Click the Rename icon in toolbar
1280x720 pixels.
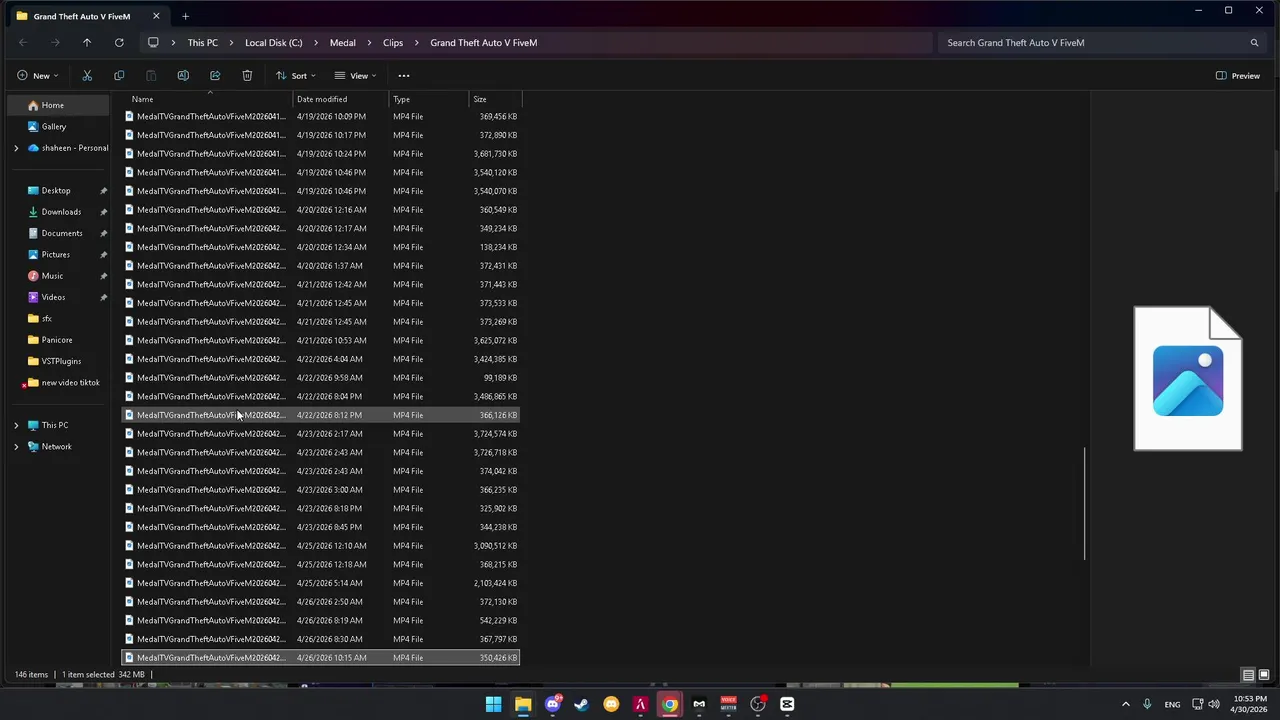pyautogui.click(x=183, y=75)
